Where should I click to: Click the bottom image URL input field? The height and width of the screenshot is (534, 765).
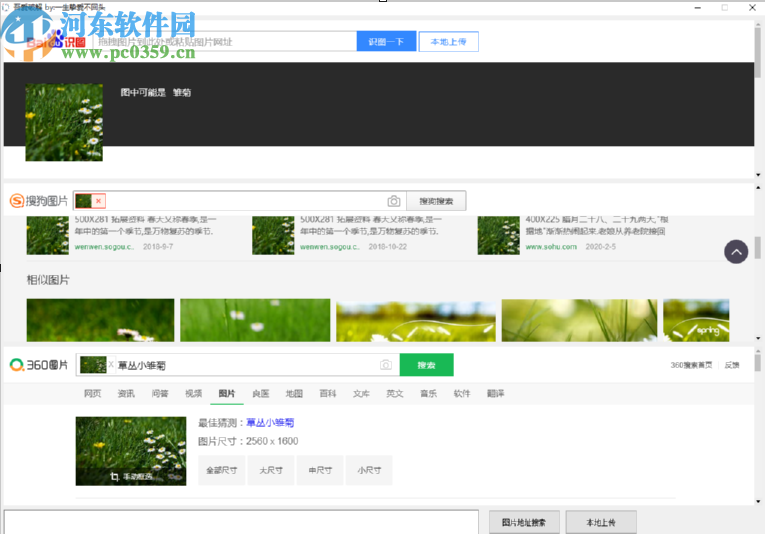pyautogui.click(x=240, y=522)
